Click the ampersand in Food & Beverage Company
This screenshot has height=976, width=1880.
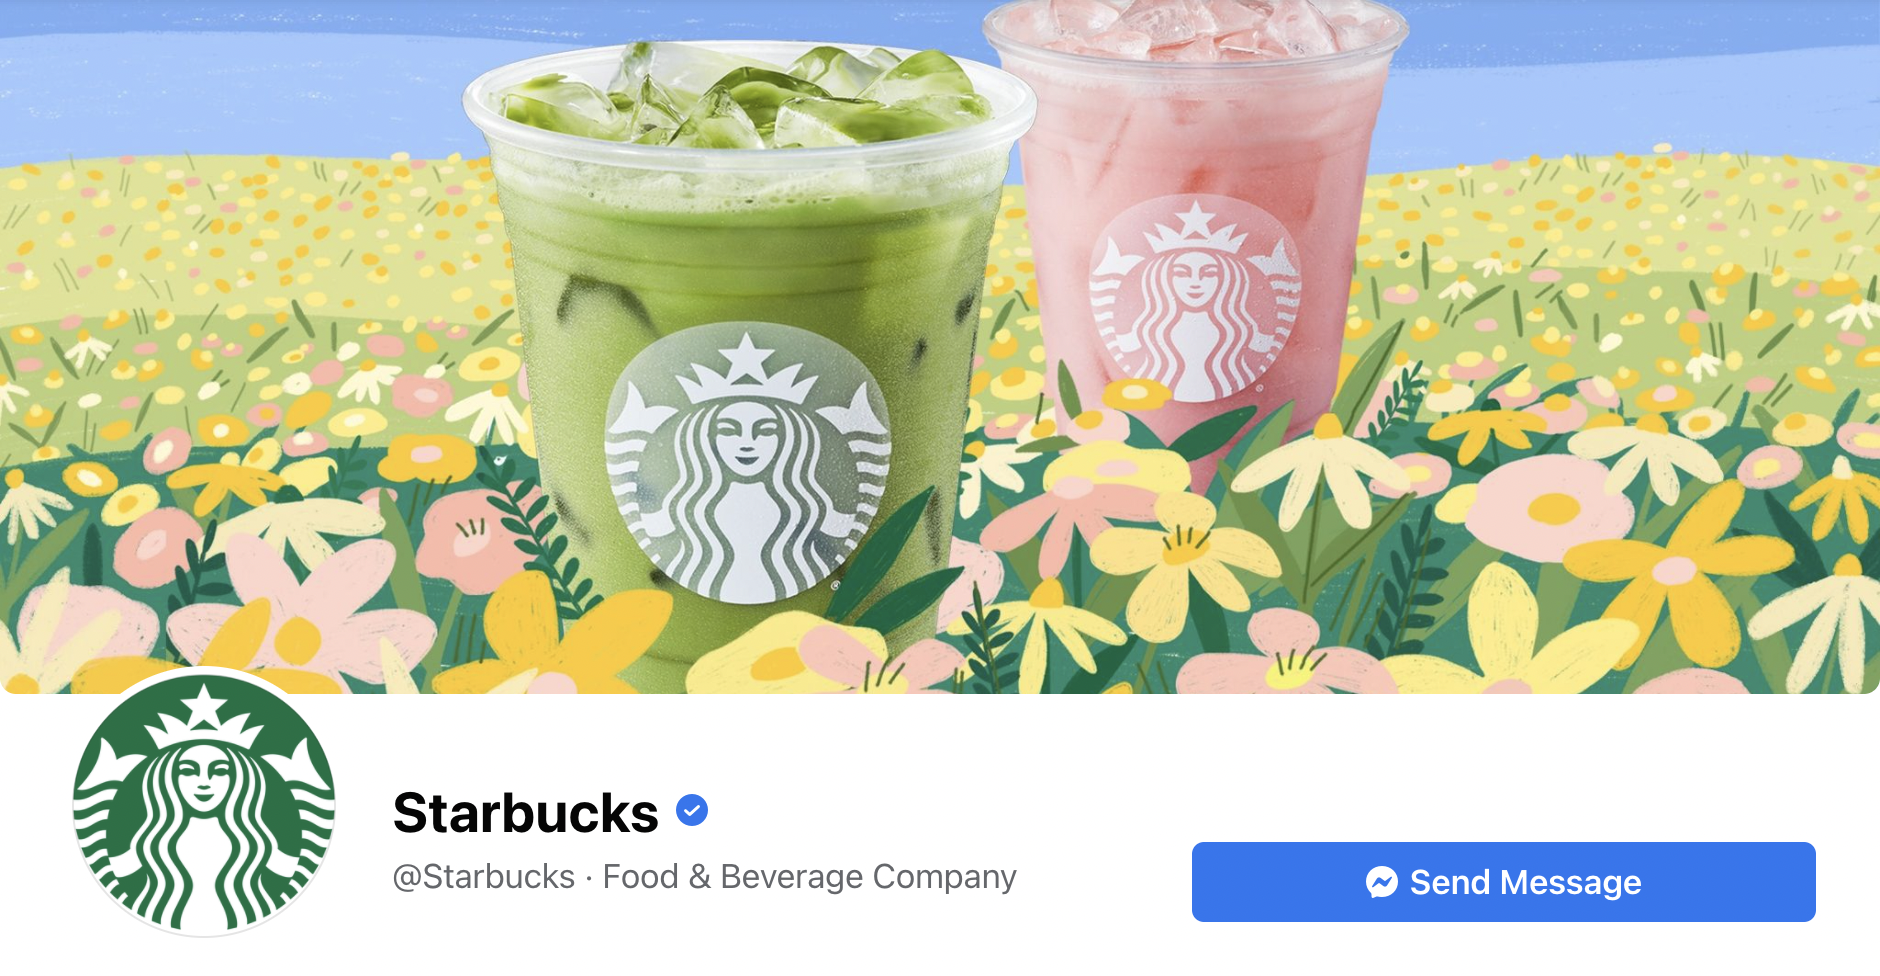(x=700, y=877)
